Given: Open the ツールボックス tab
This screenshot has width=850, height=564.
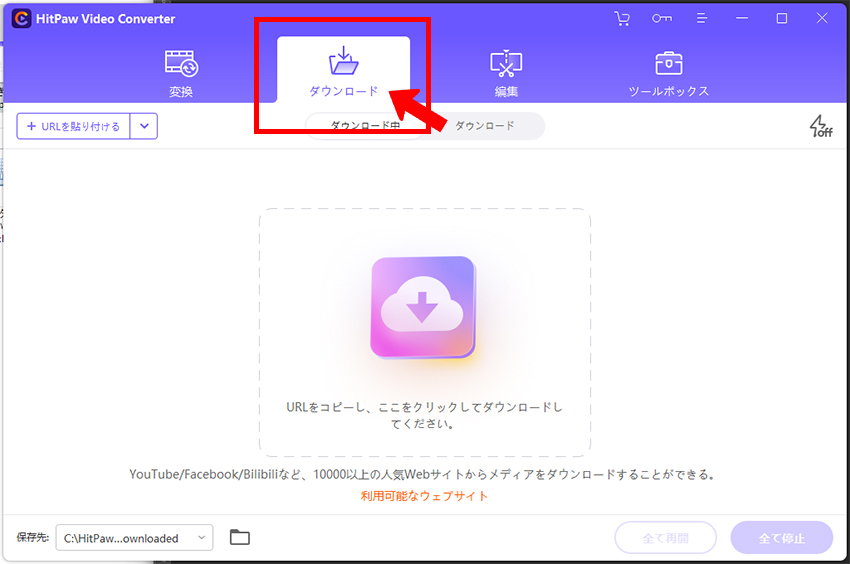Looking at the screenshot, I should click(x=668, y=74).
